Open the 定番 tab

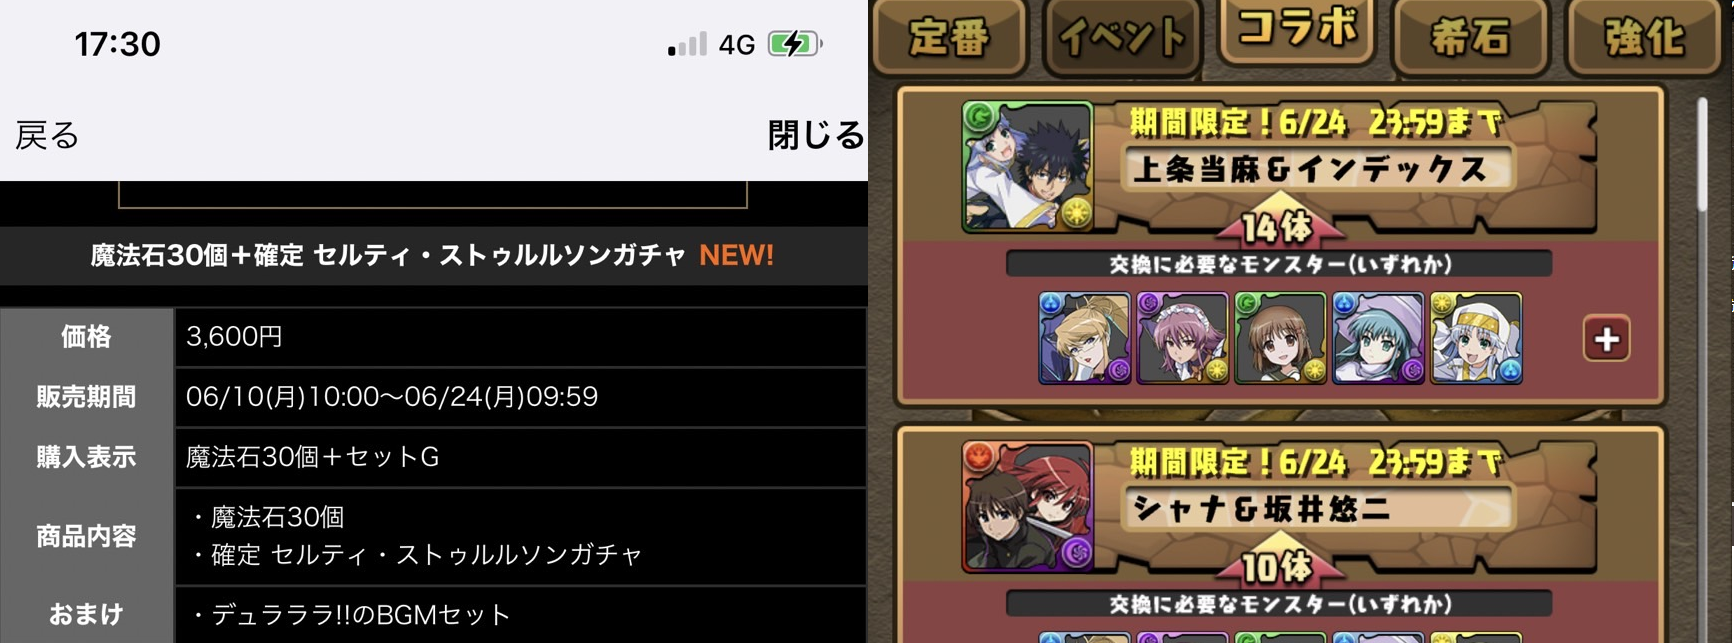click(x=951, y=37)
